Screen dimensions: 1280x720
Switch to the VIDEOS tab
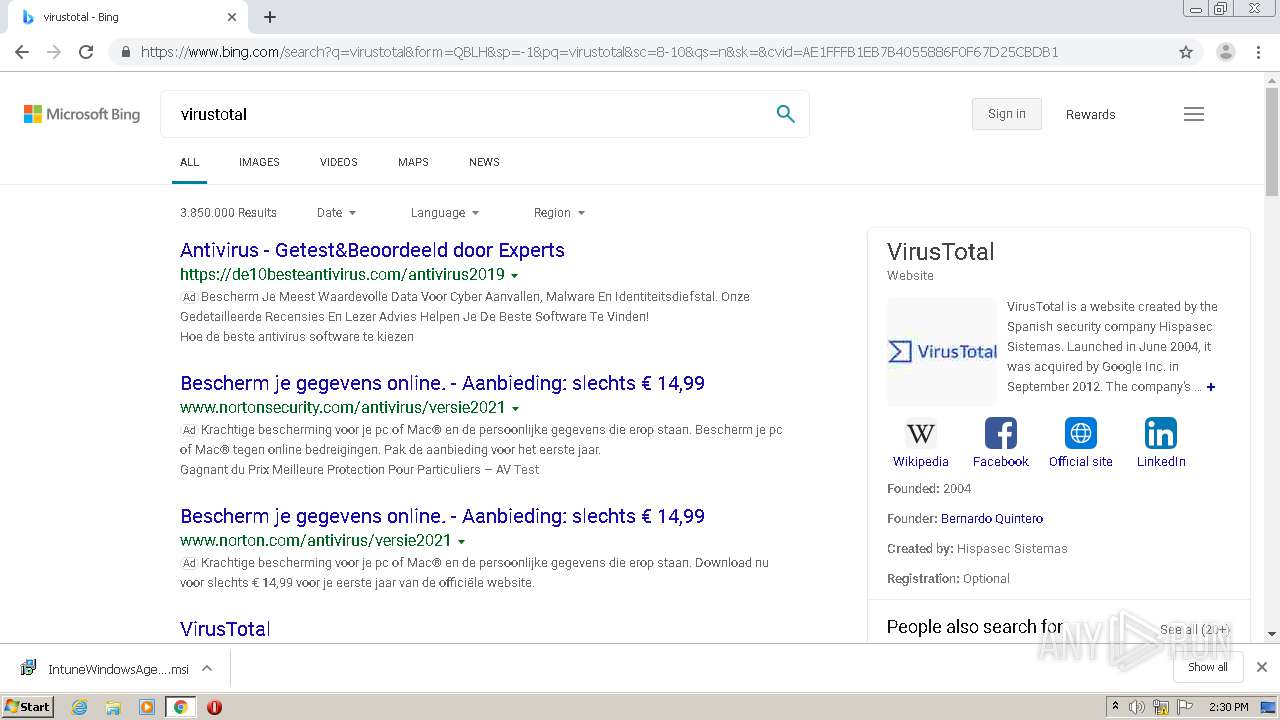click(x=339, y=162)
